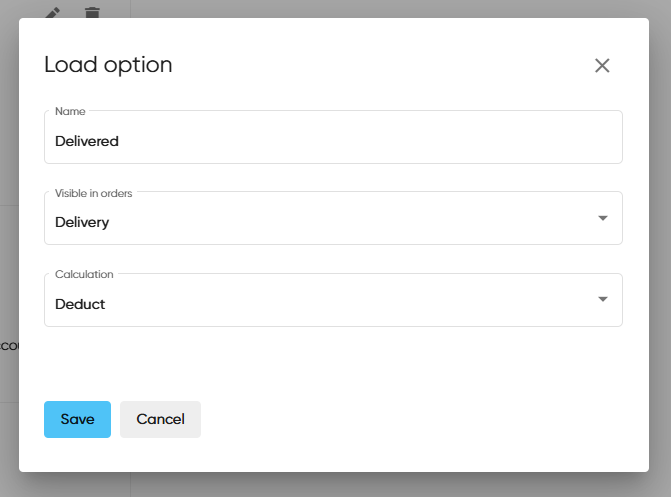
Task: Click the caret arrow in Calculation field
Action: click(602, 299)
